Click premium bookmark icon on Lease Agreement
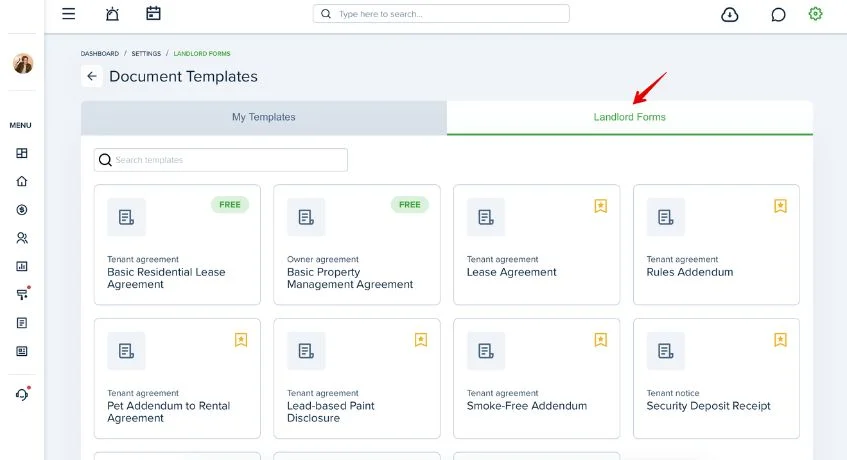Viewport: 847px width, 460px height. (x=601, y=206)
